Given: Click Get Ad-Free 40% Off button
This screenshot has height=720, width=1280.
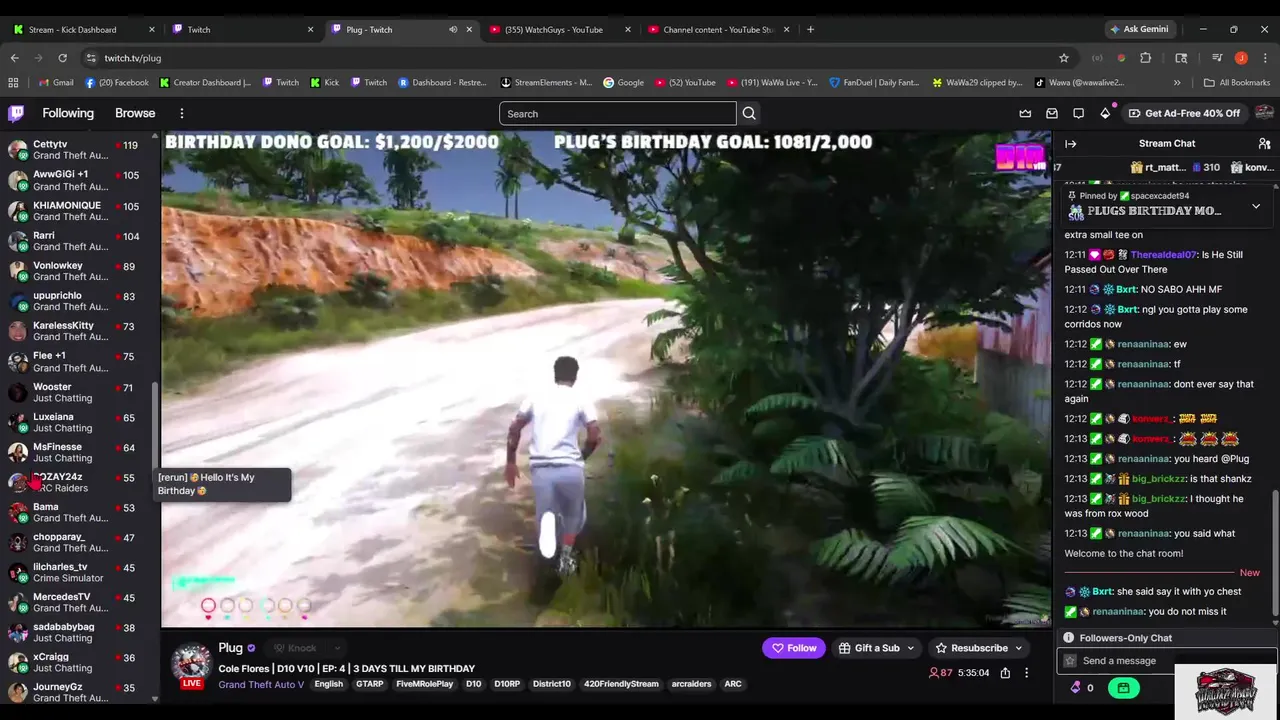Looking at the screenshot, I should coord(1183,113).
